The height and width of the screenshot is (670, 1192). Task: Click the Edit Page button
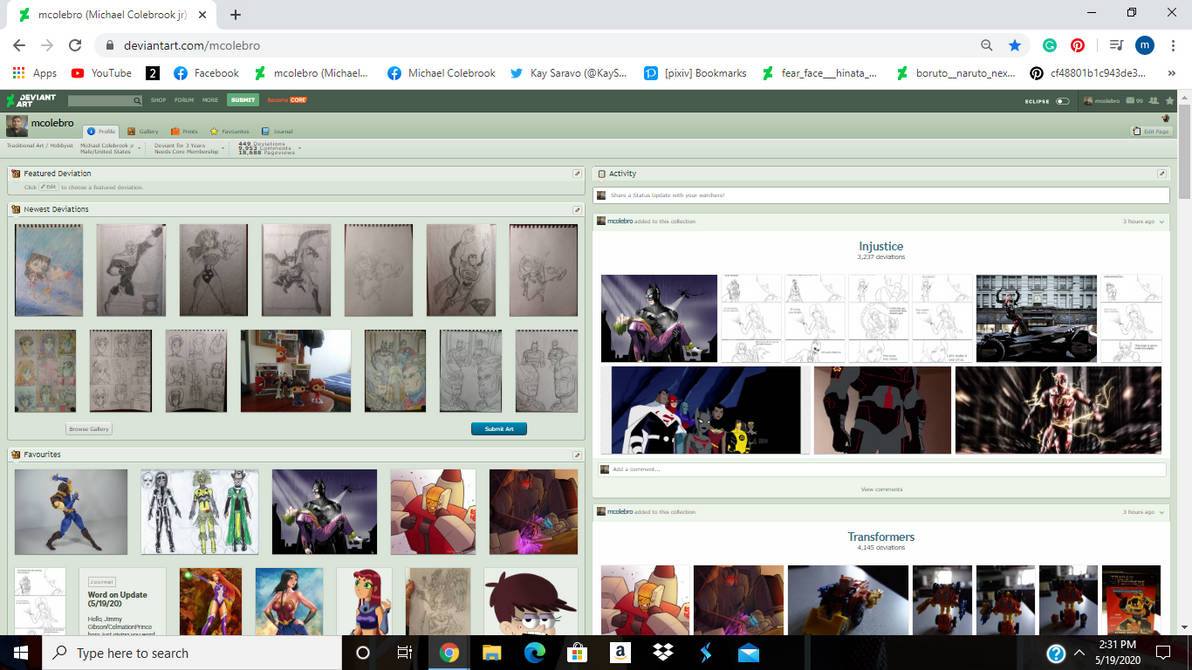point(1151,132)
